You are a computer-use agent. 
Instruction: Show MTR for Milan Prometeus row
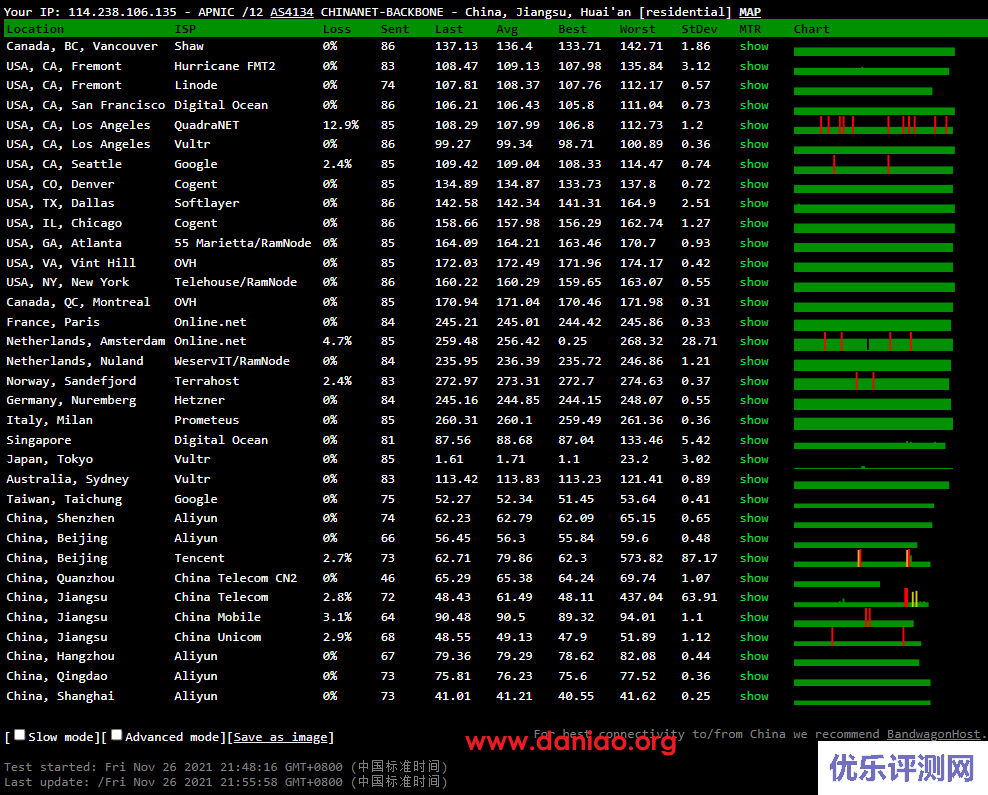tap(754, 420)
